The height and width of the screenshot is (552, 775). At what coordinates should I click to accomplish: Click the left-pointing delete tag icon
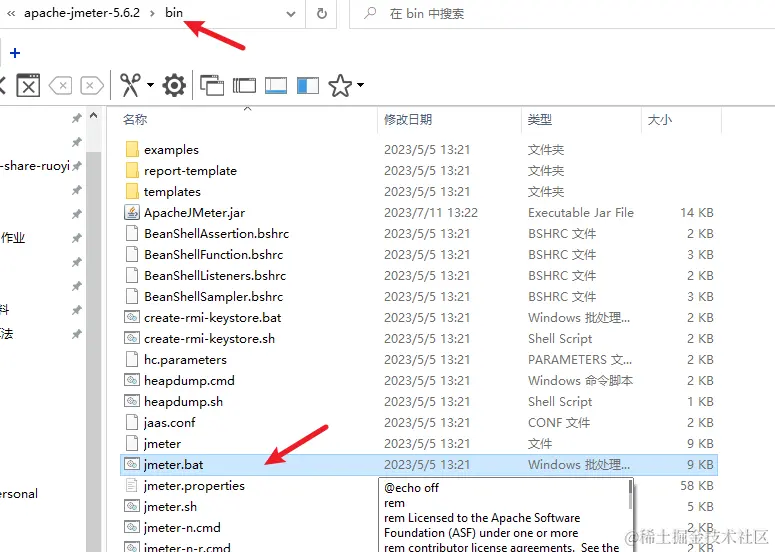(x=61, y=86)
